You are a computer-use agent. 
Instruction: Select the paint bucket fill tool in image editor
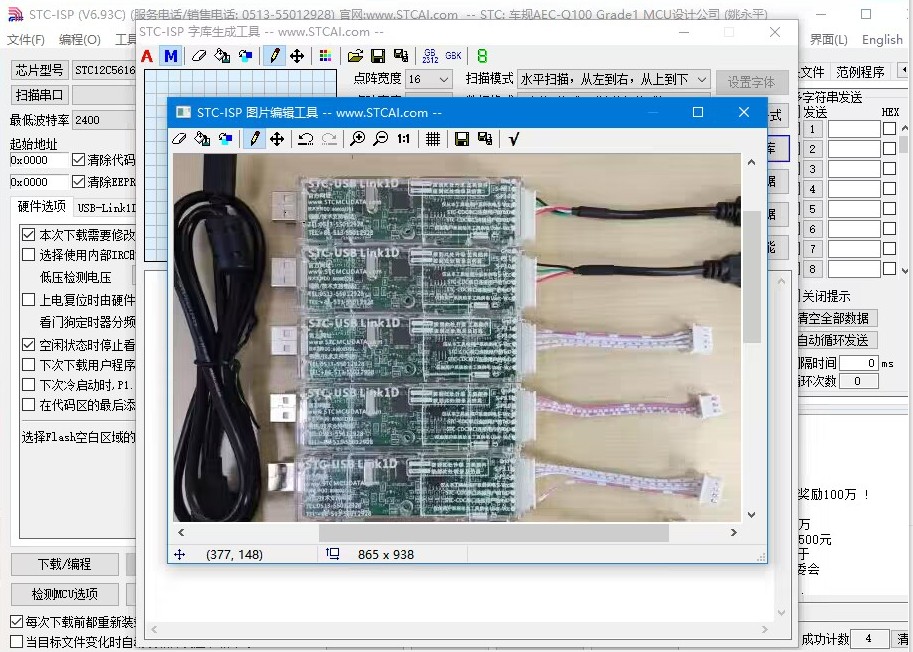pyautogui.click(x=202, y=139)
